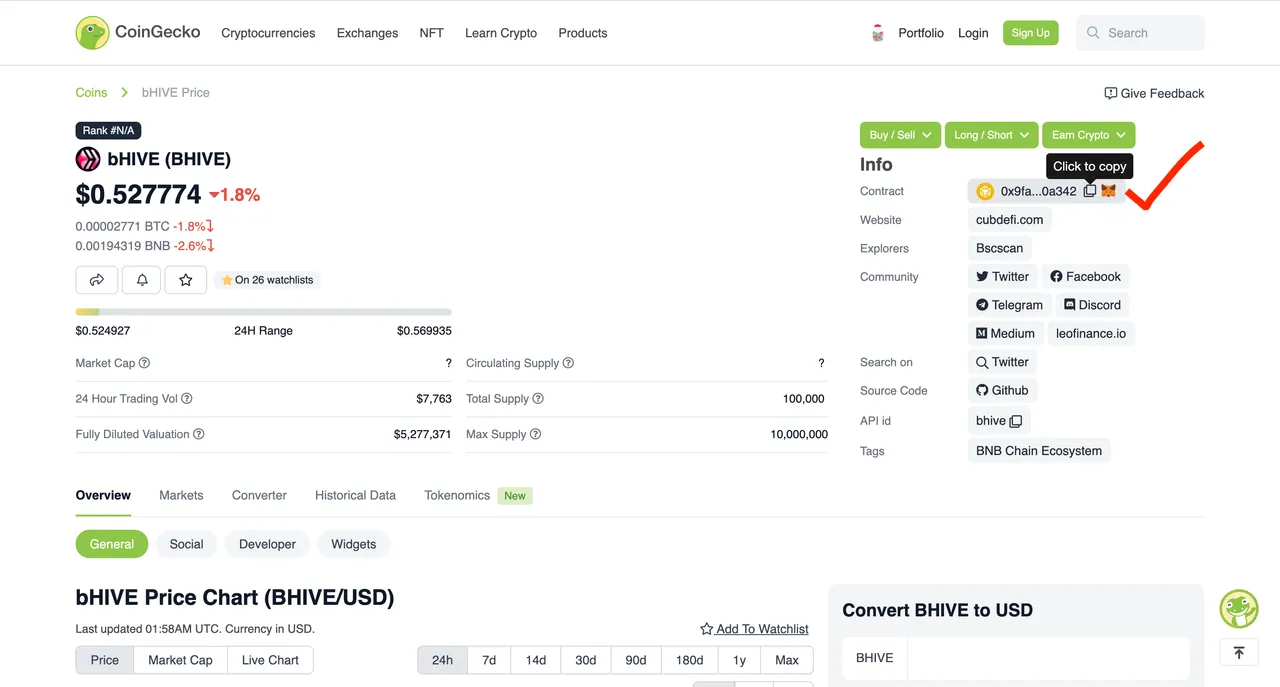Open the NFT menu
This screenshot has height=687, width=1280.
431,33
